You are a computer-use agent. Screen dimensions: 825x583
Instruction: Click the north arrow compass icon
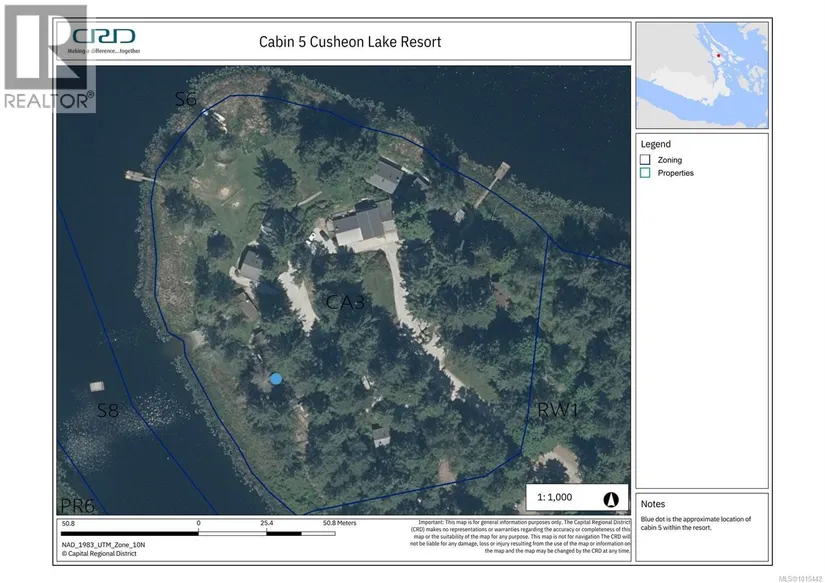coord(611,498)
